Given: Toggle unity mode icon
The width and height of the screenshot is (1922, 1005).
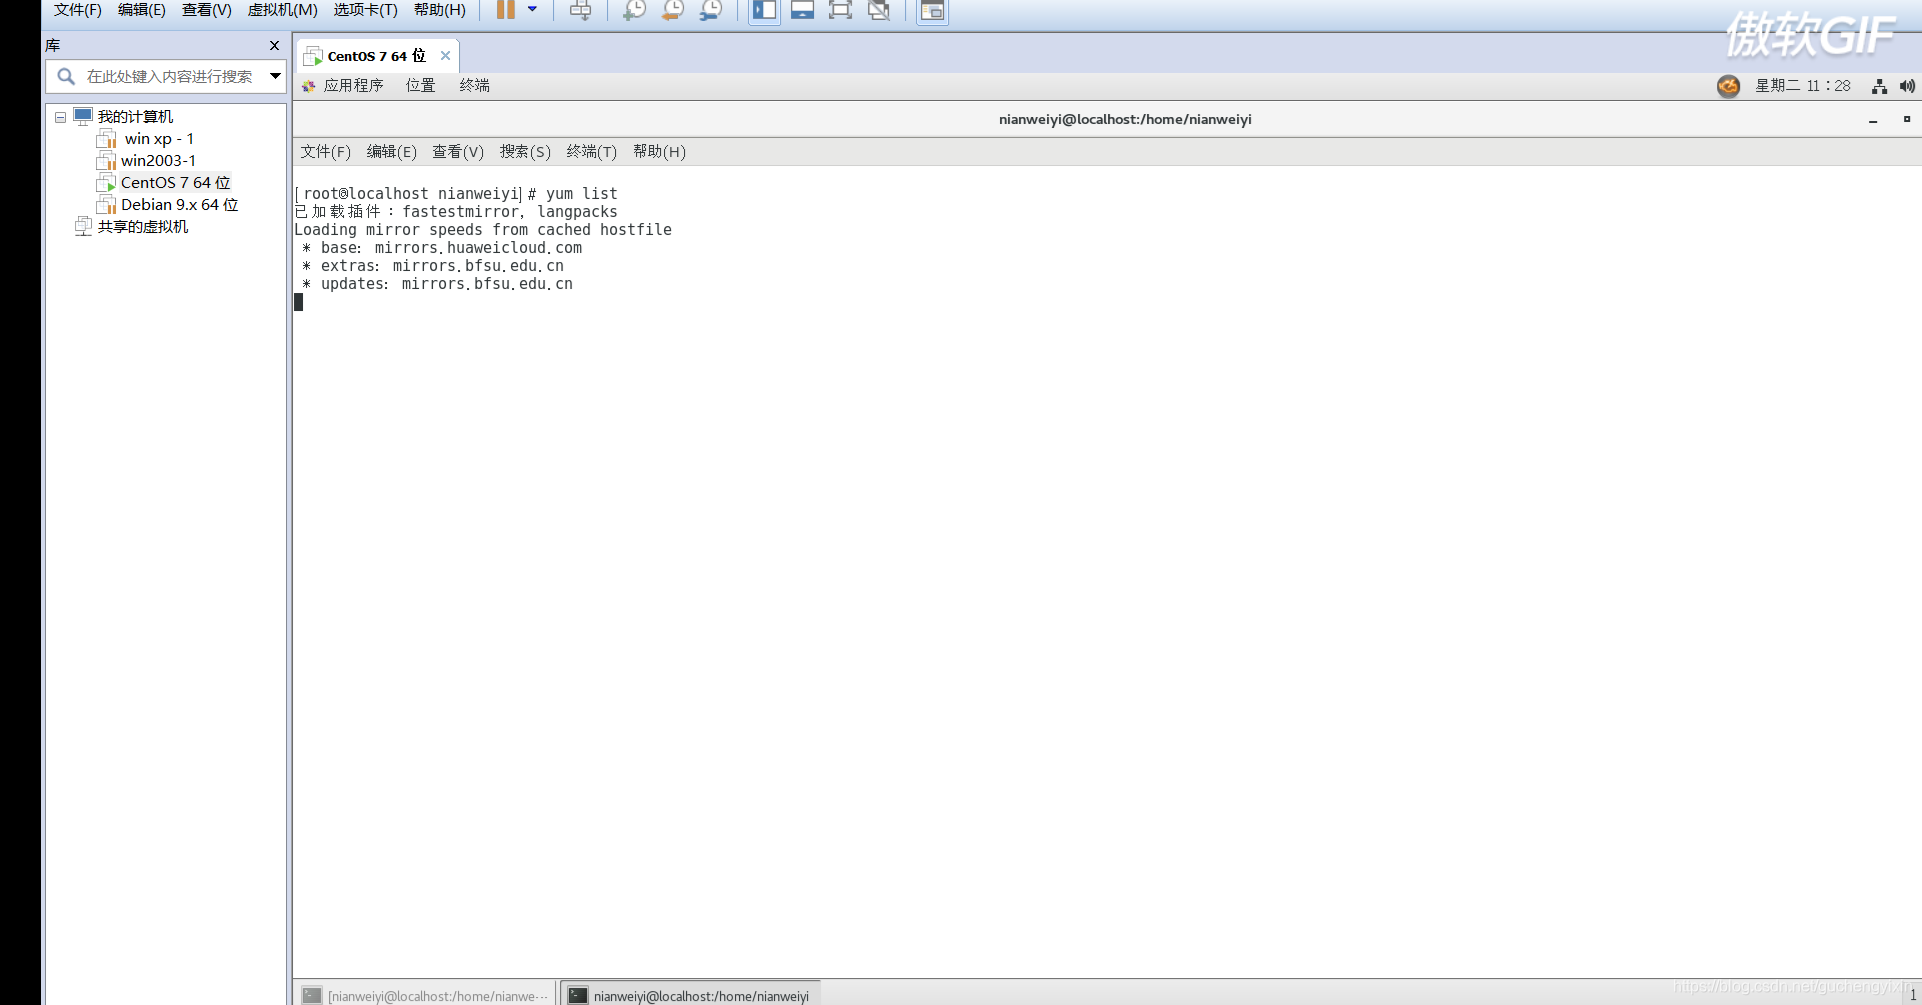Looking at the screenshot, I should tap(879, 10).
